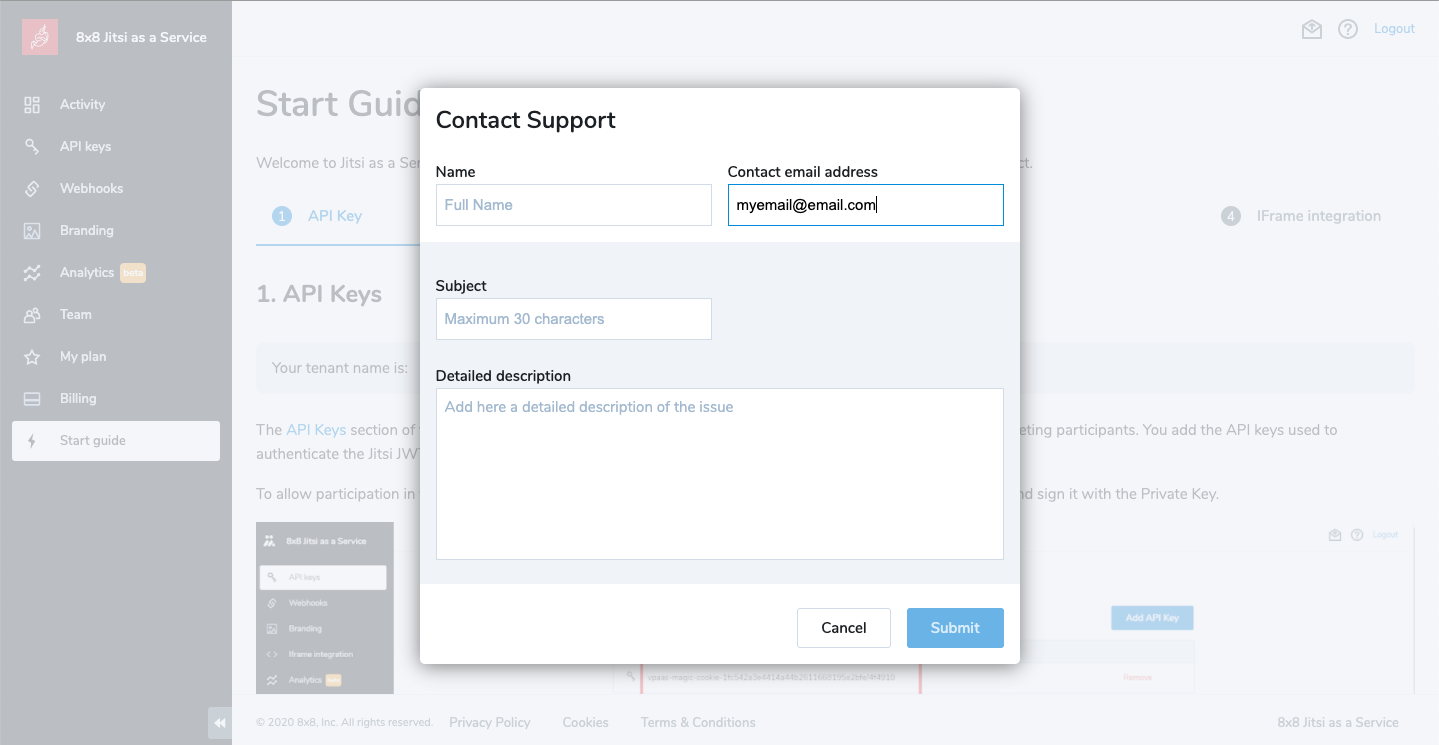Click the My plan star icon

click(32, 357)
